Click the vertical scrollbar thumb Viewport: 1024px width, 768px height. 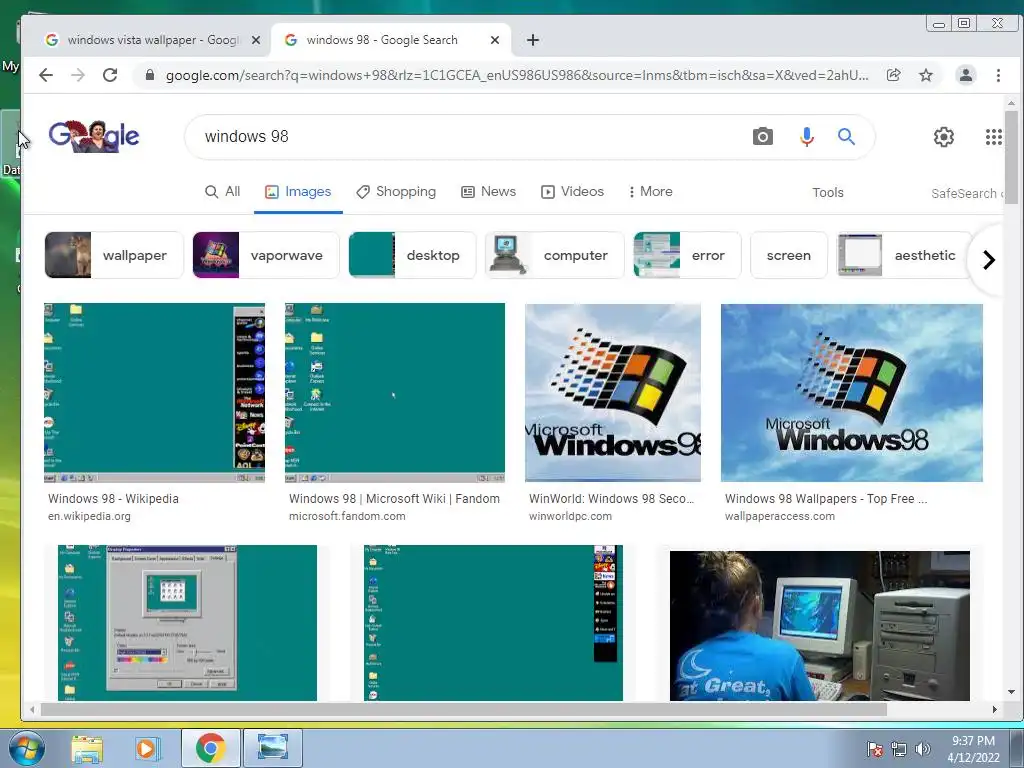point(1011,157)
